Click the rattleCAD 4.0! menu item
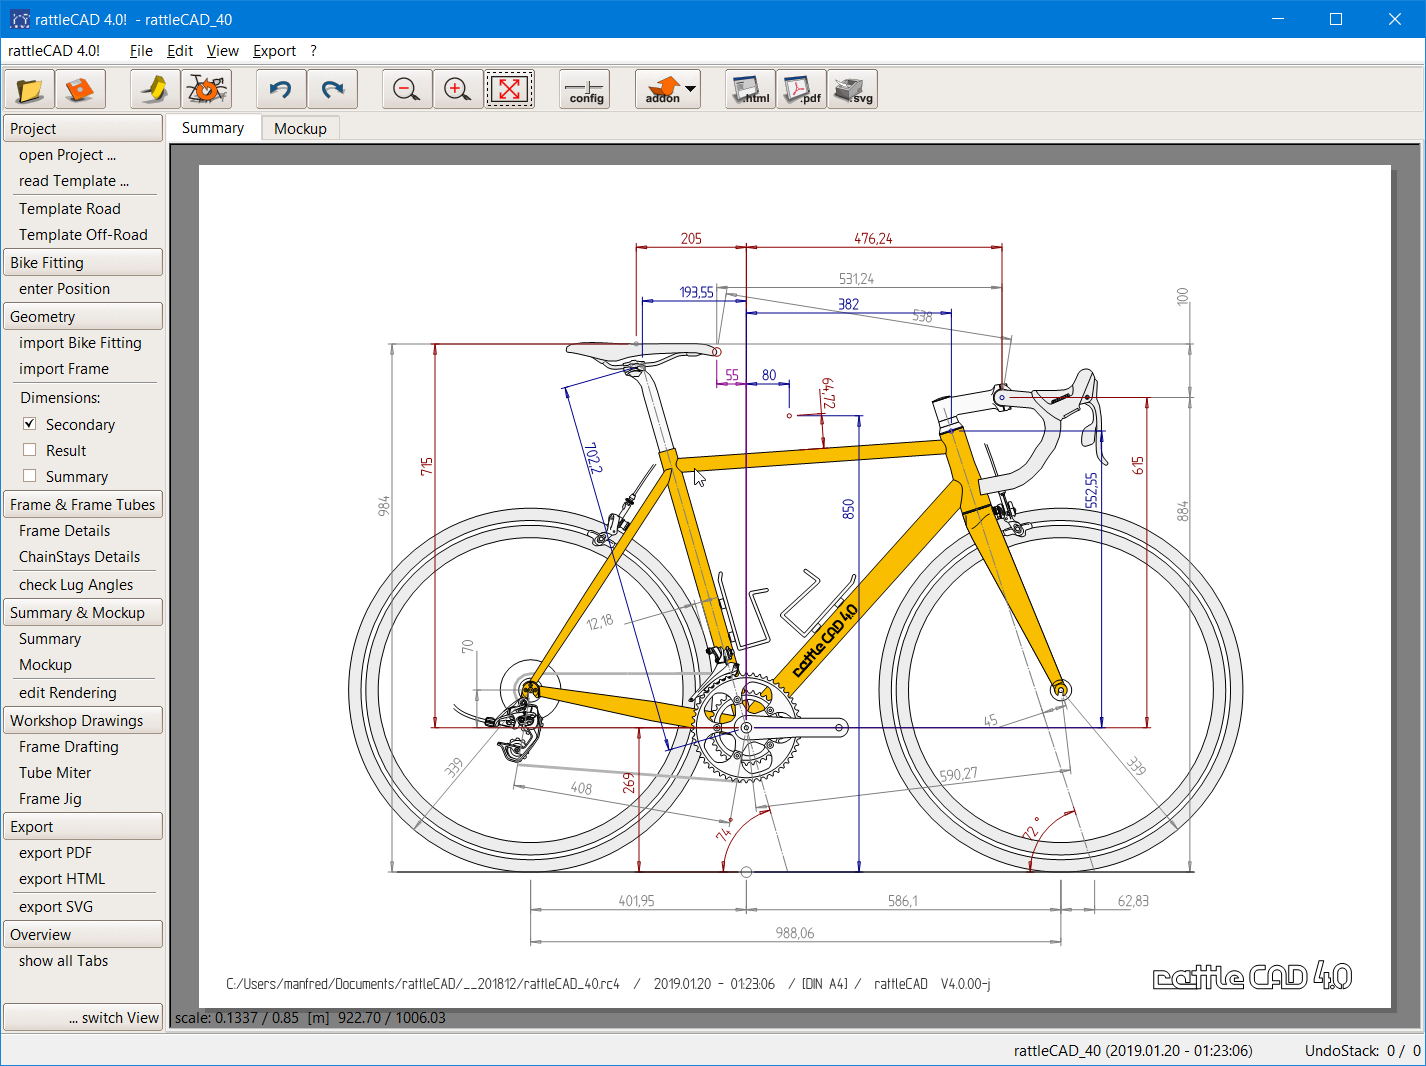The width and height of the screenshot is (1426, 1066). pos(54,51)
